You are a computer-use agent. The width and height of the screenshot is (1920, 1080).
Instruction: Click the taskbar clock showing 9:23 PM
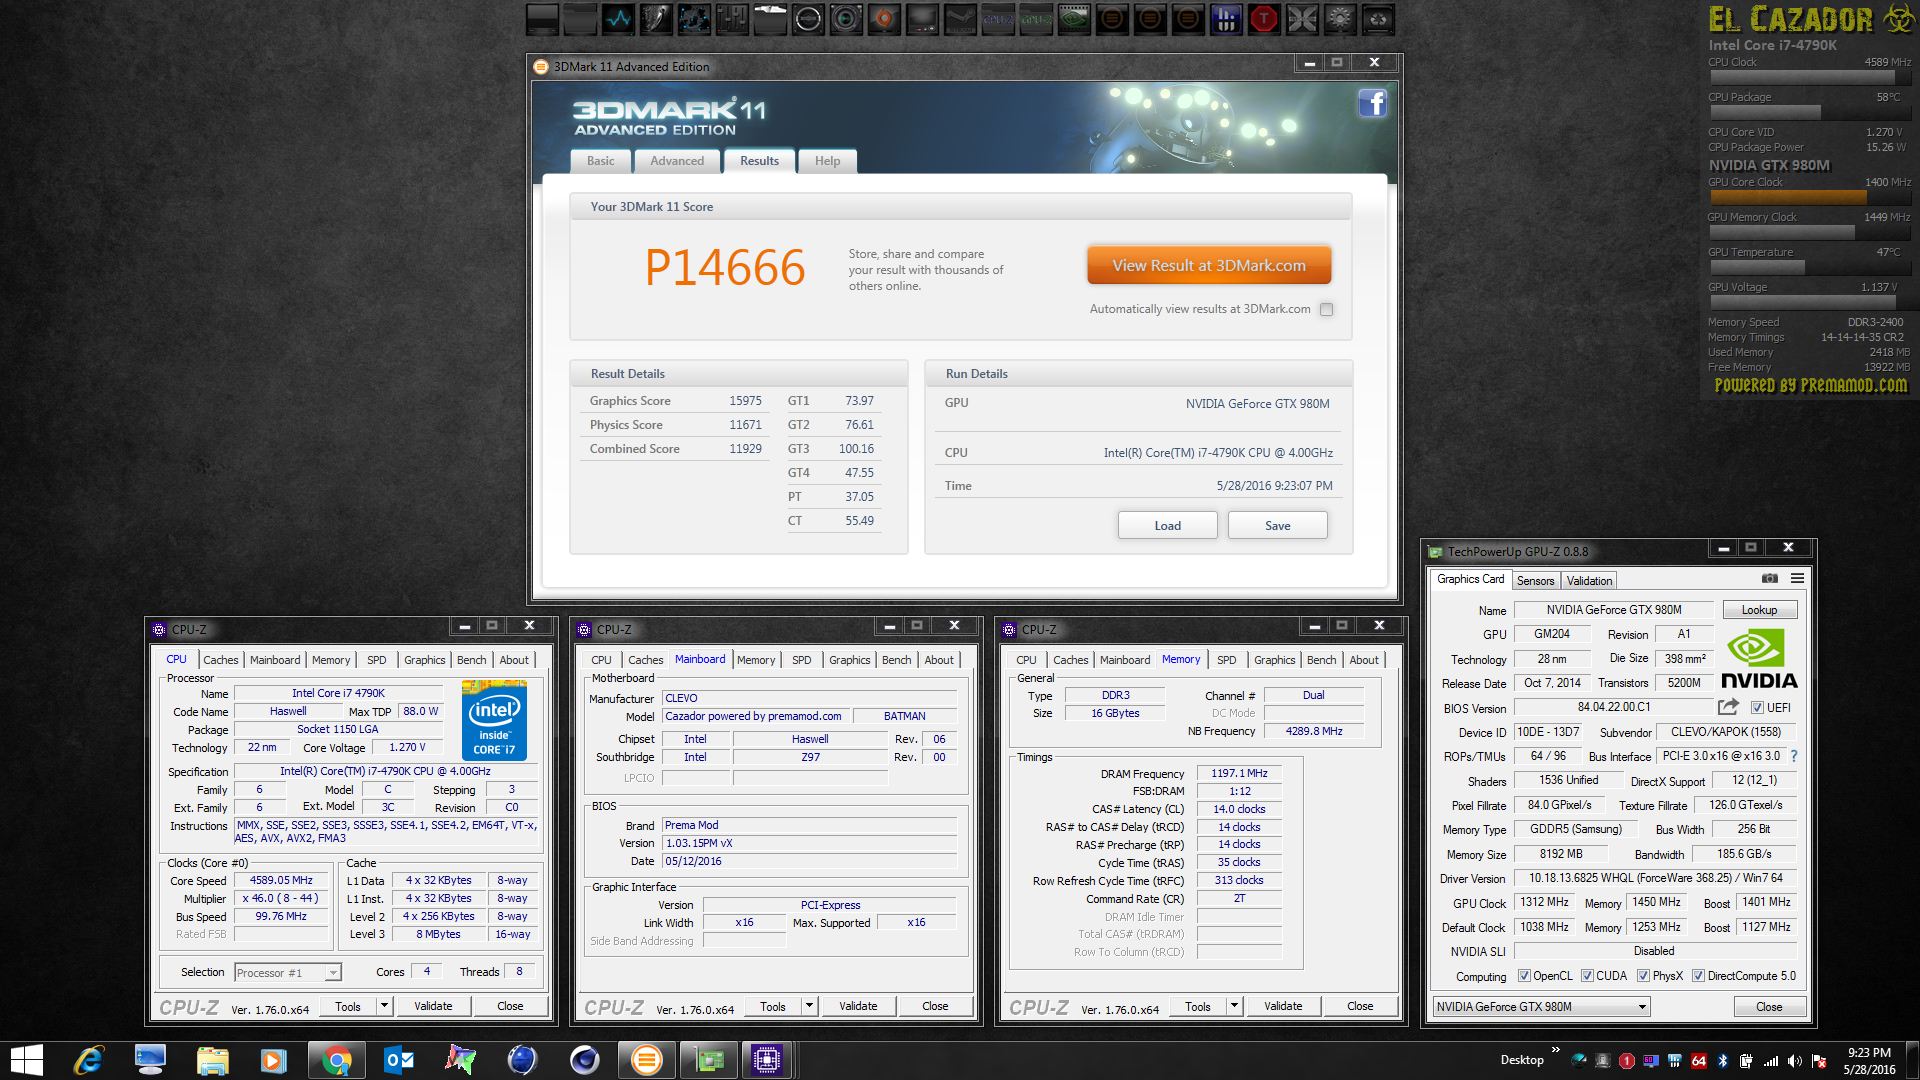[x=1869, y=1061]
